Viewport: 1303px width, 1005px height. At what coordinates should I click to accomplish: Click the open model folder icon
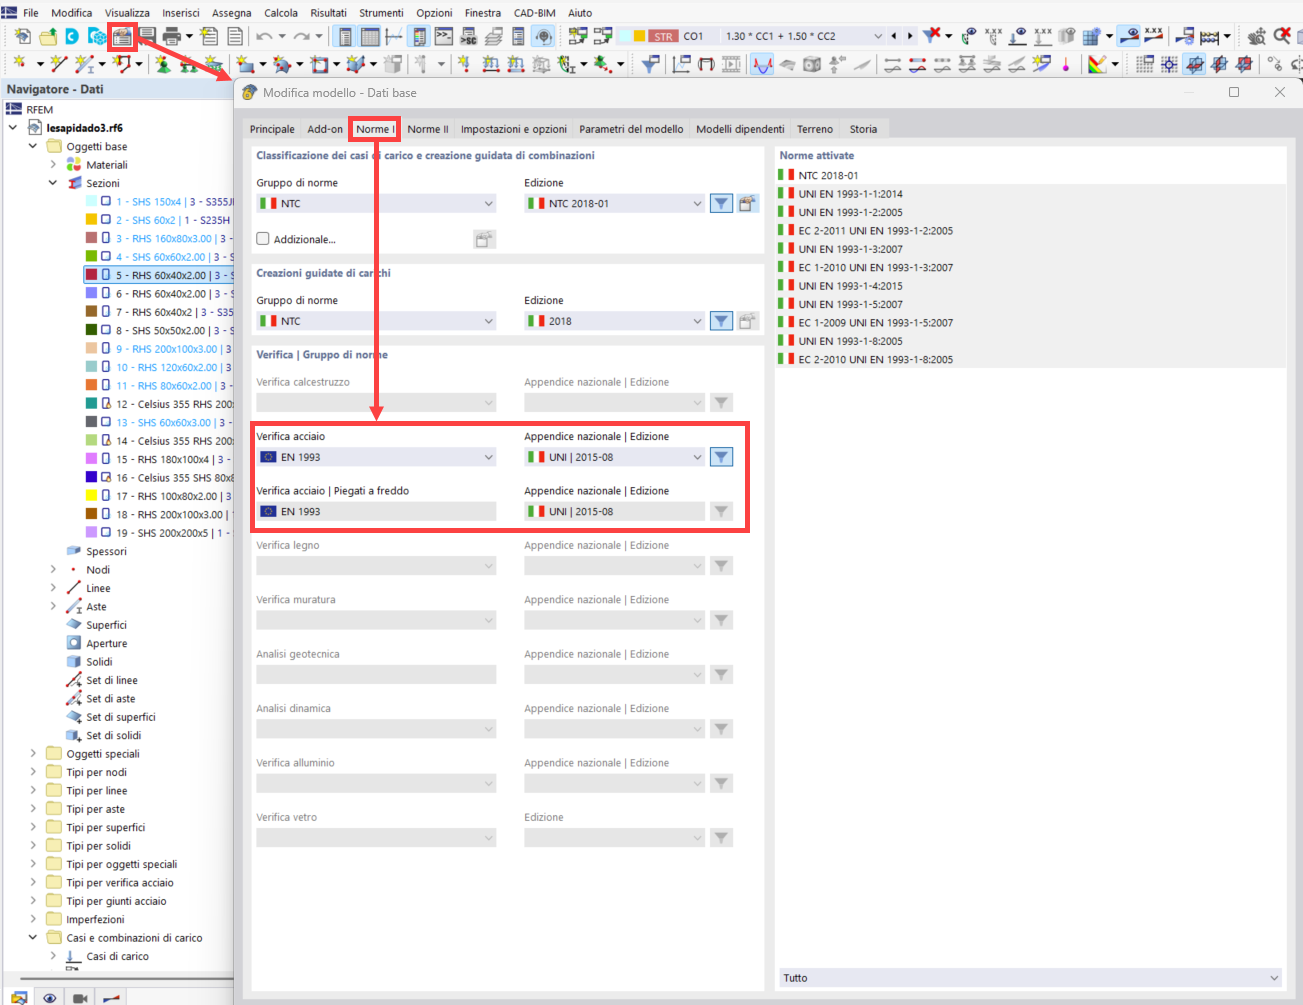point(47,36)
